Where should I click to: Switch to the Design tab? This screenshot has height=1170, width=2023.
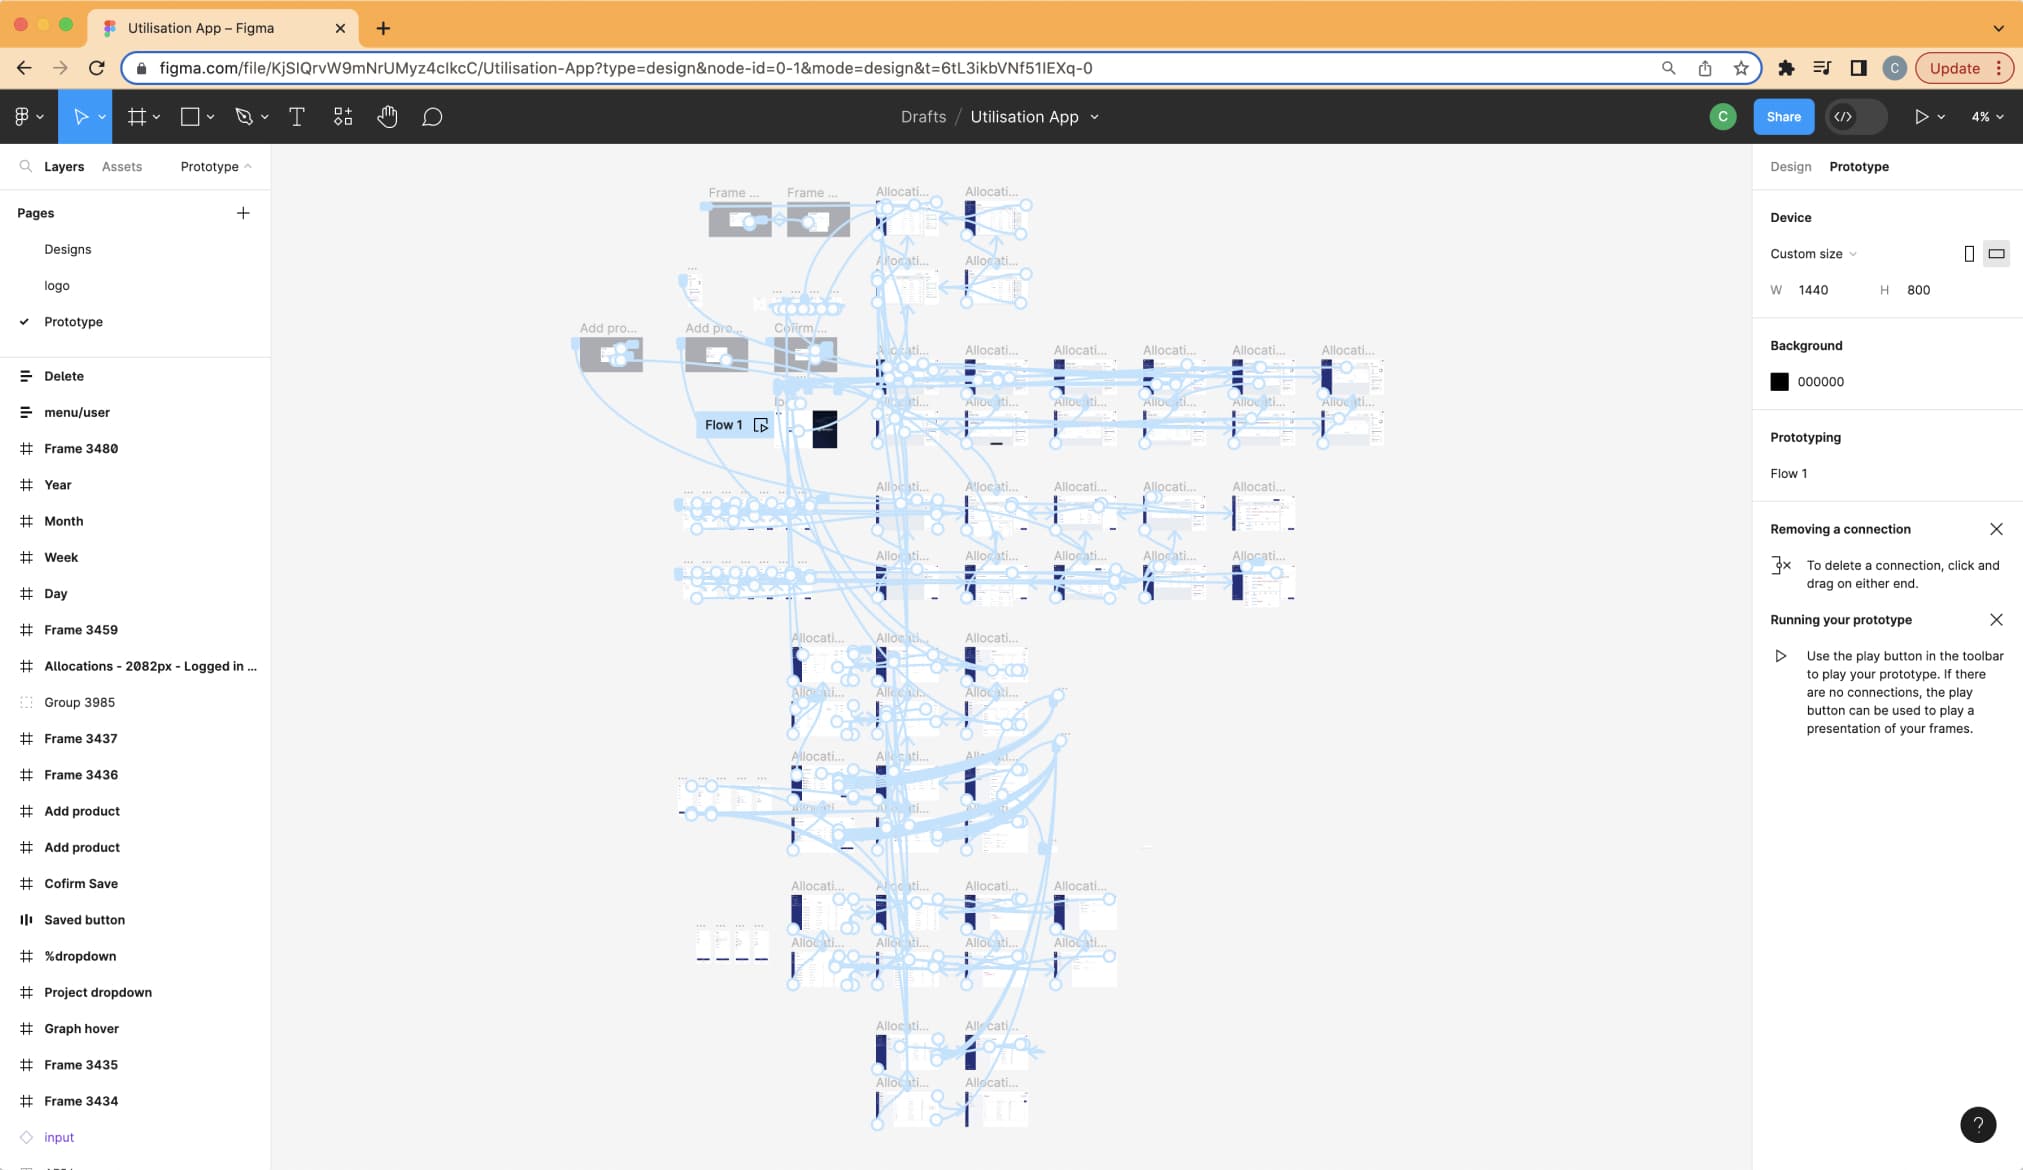pos(1790,166)
